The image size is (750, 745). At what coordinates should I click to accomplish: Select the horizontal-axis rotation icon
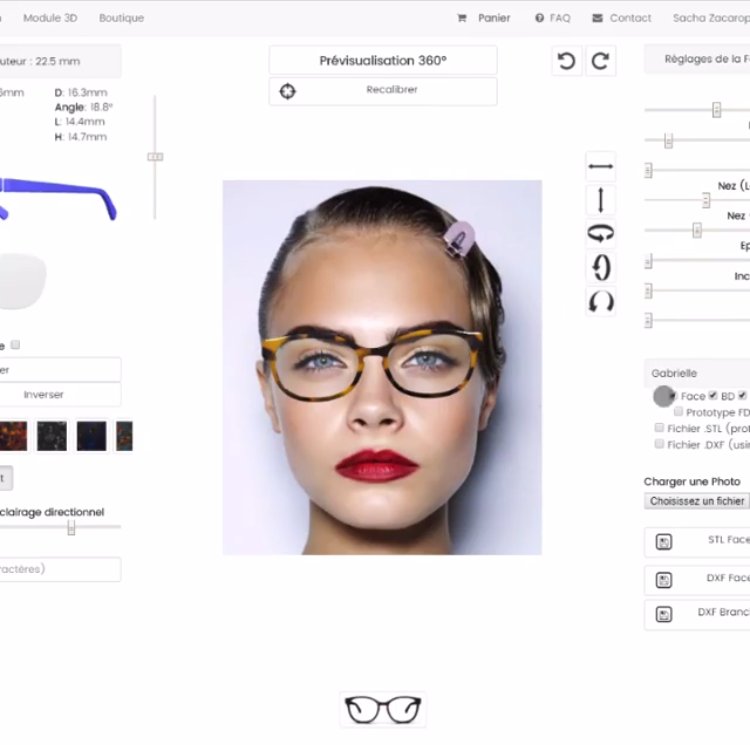pyautogui.click(x=601, y=233)
